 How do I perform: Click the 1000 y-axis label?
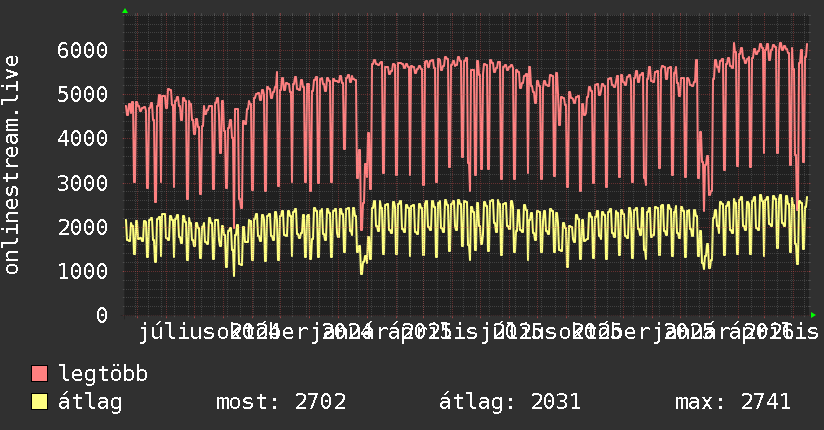click(x=83, y=271)
